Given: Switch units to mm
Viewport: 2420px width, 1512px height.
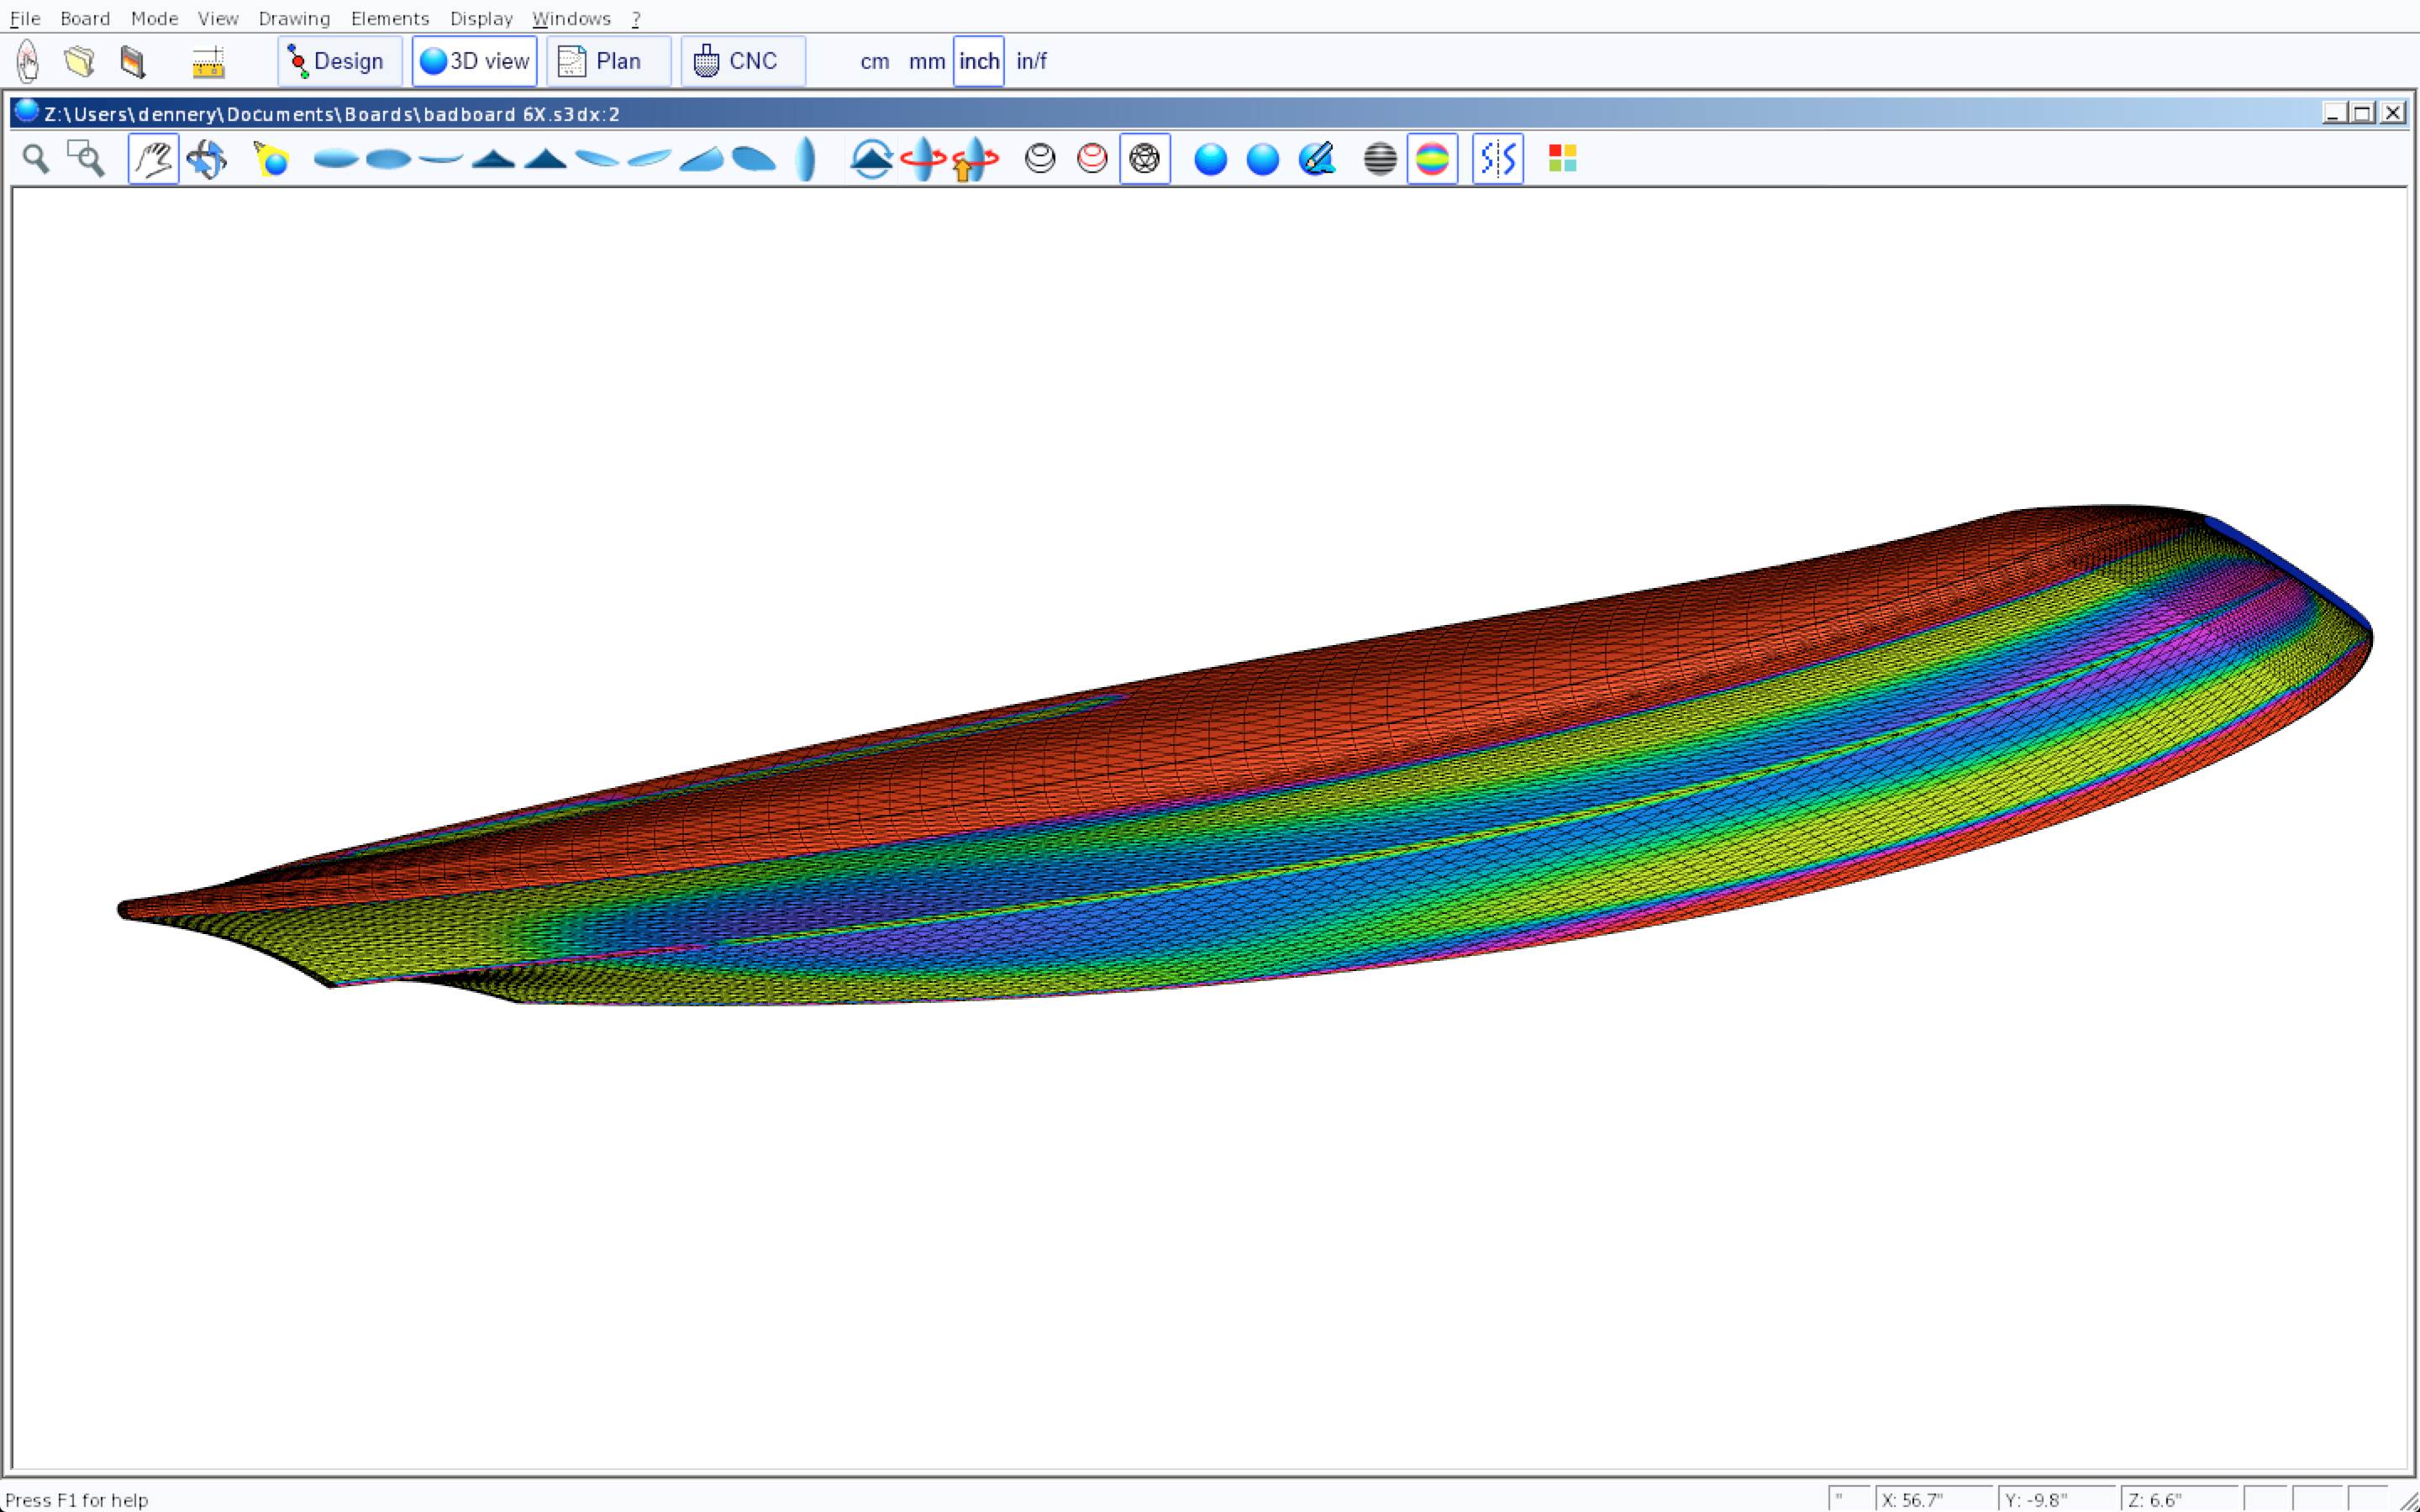Looking at the screenshot, I should tap(926, 61).
